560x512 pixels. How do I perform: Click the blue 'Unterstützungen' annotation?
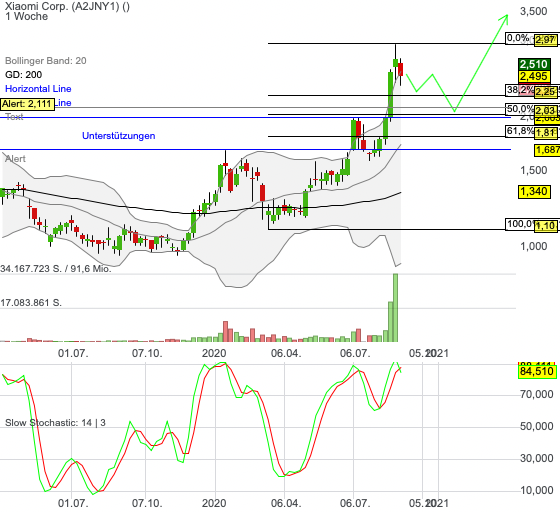click(119, 136)
